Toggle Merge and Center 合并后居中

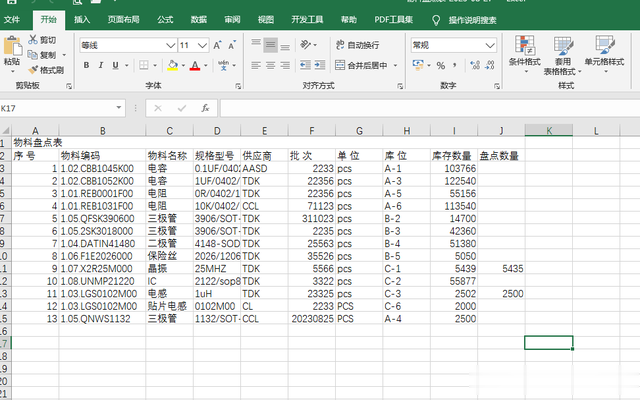(x=362, y=65)
